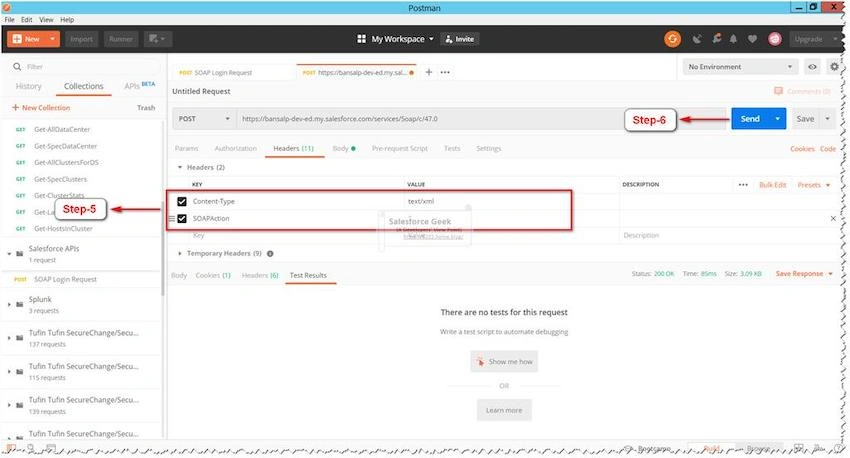Open manage environments gear icon

(x=834, y=67)
